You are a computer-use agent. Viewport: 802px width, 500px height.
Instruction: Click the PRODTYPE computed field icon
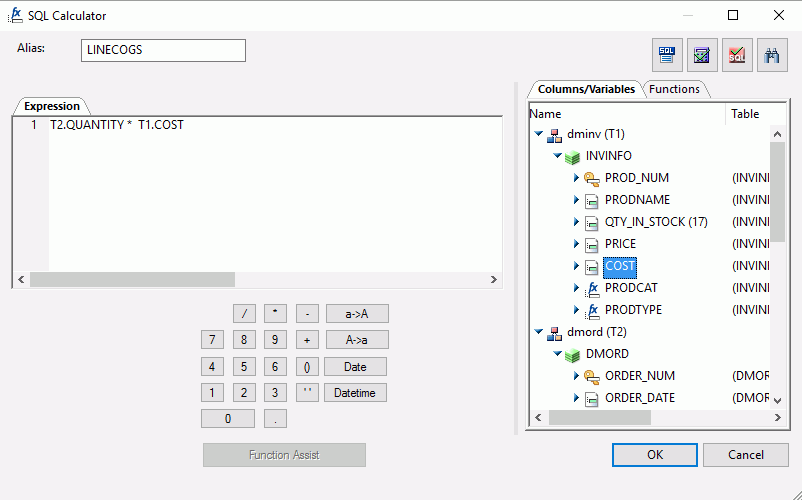pyautogui.click(x=592, y=311)
